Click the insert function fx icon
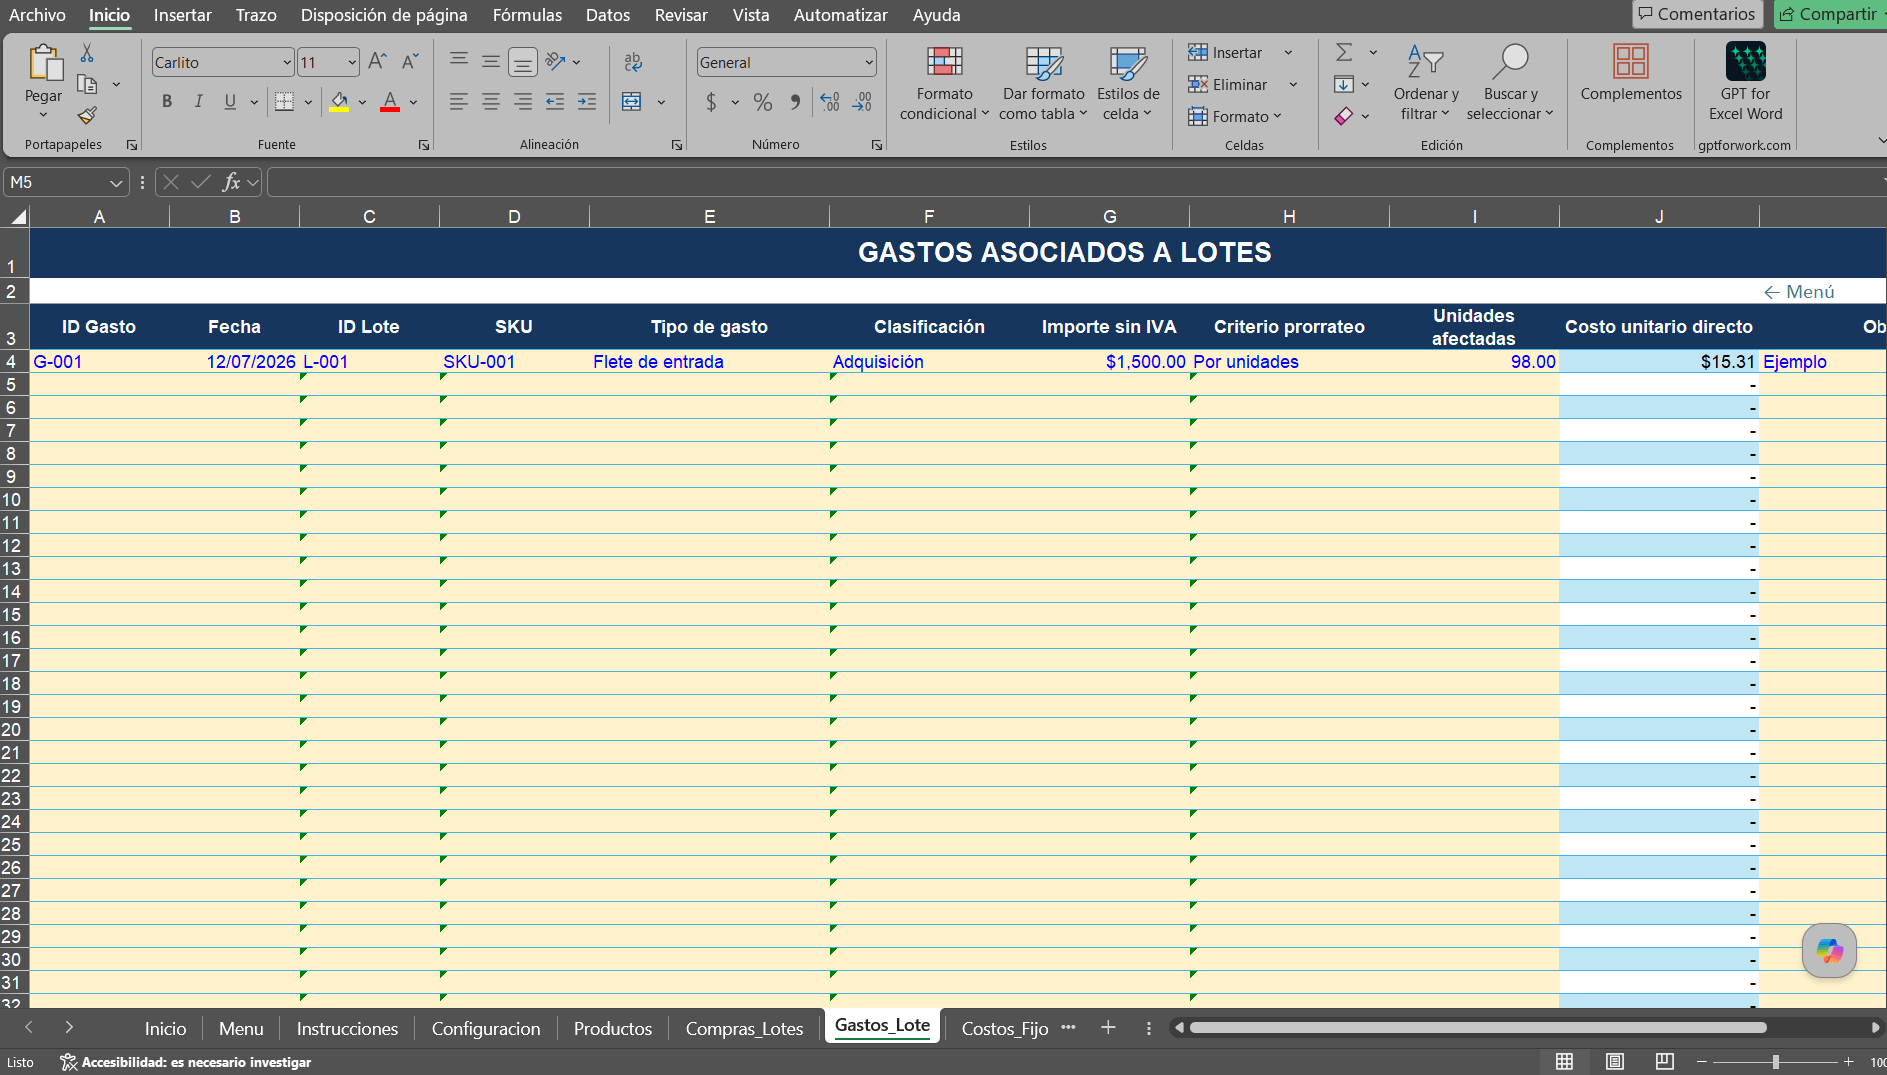 pos(231,182)
